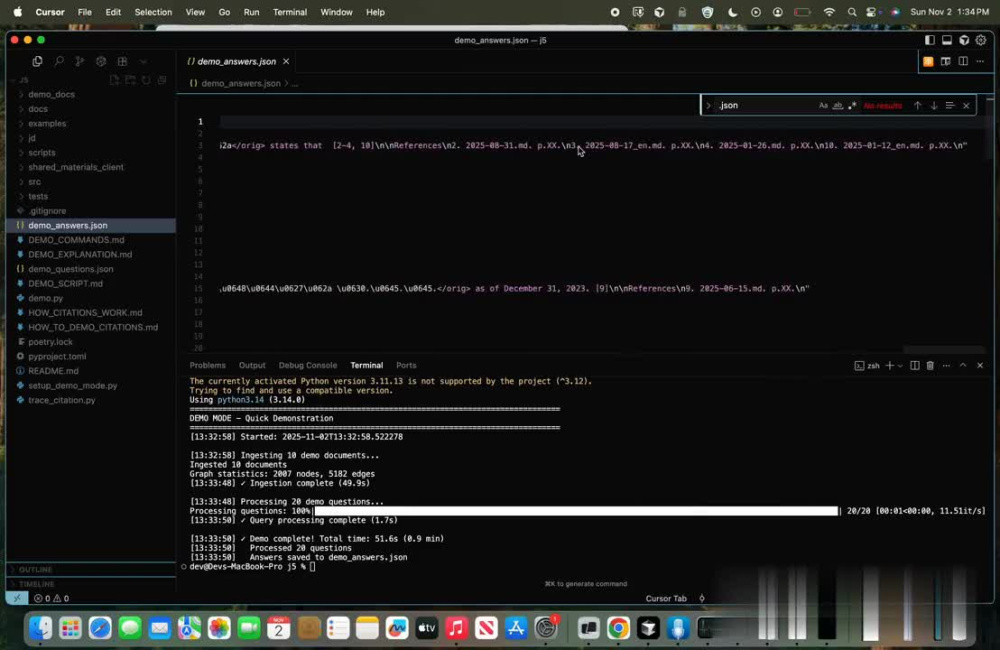
Task: Close the terminal panel
Action: coord(980,366)
